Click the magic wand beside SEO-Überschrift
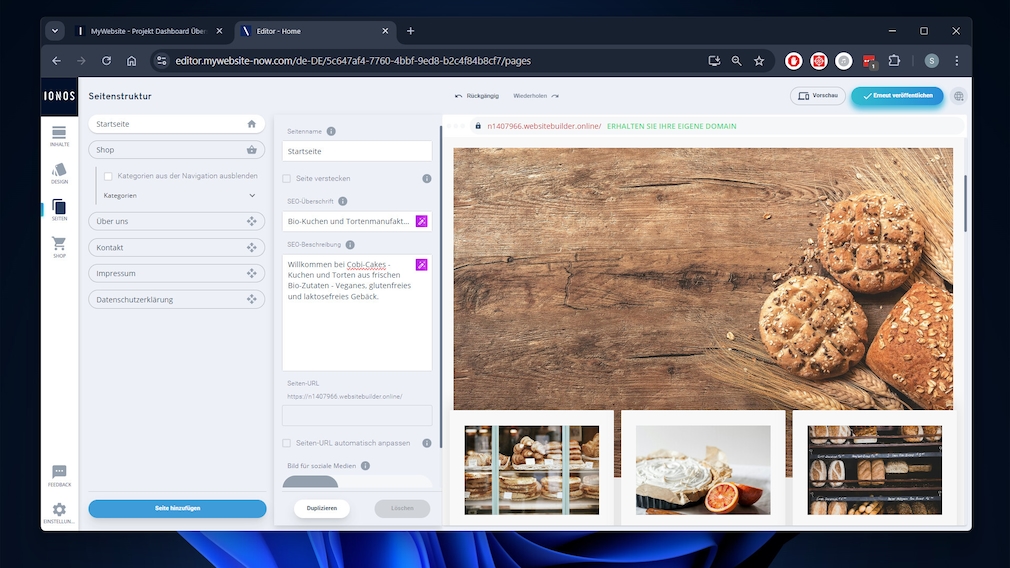The height and width of the screenshot is (568, 1010). 421,221
